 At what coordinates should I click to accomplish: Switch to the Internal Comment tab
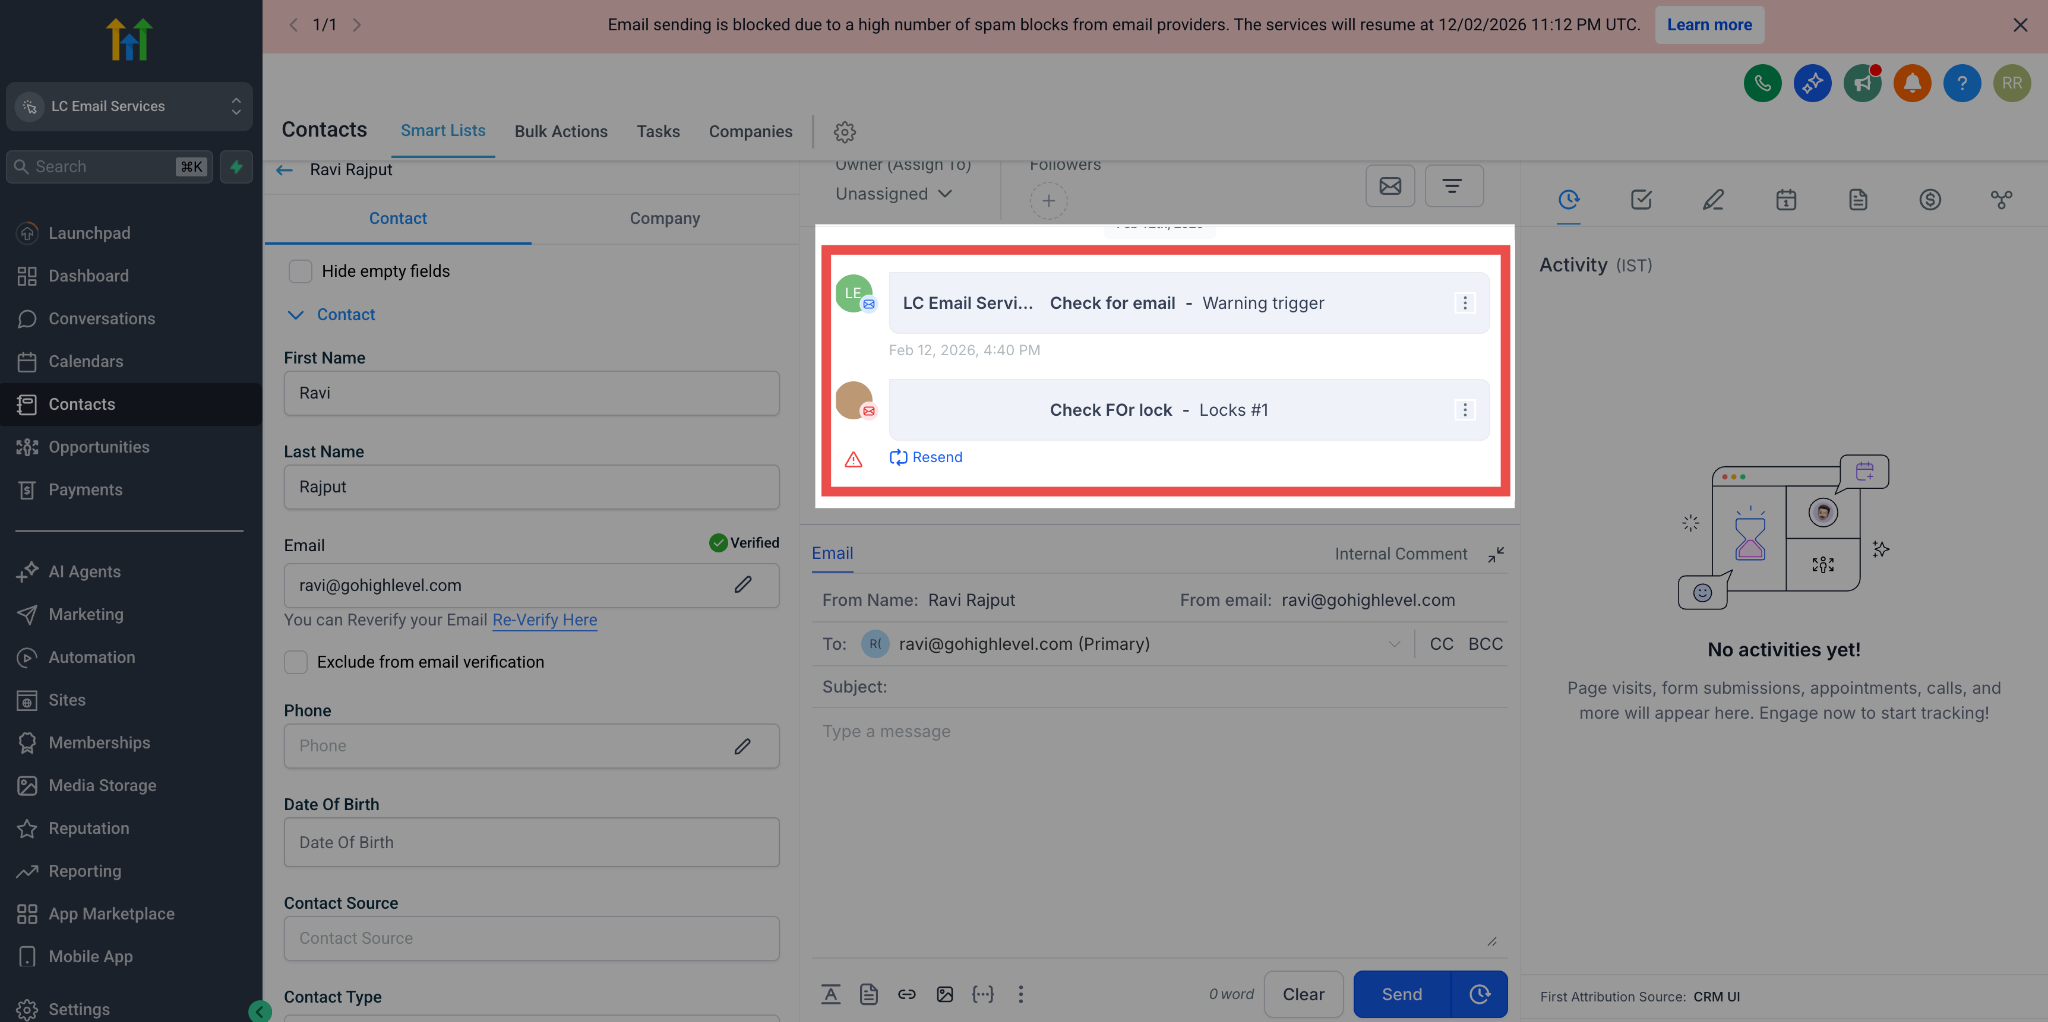click(x=1401, y=554)
